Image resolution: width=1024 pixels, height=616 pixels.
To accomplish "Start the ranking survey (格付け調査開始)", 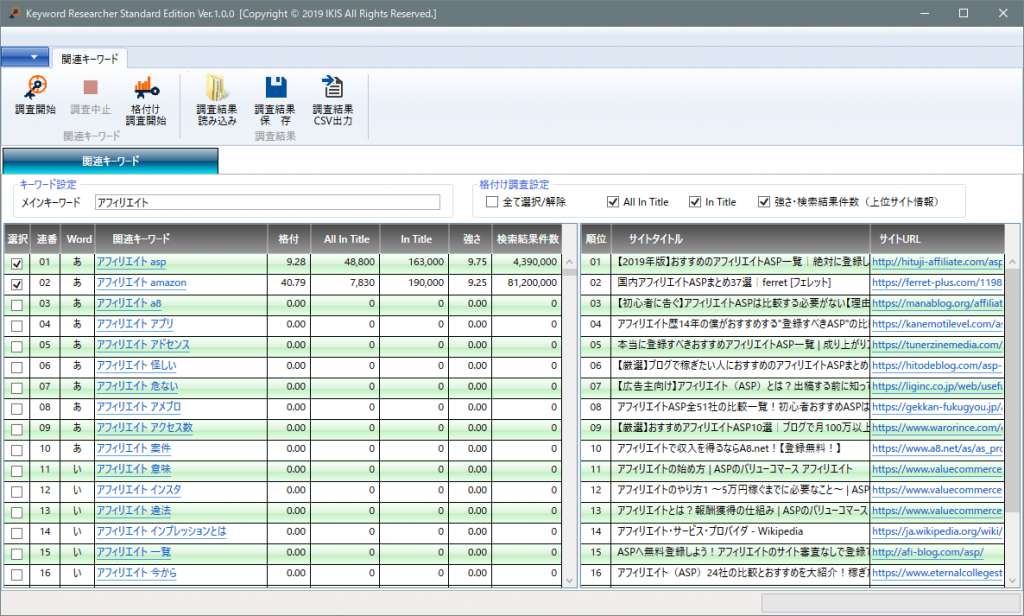I will [146, 101].
